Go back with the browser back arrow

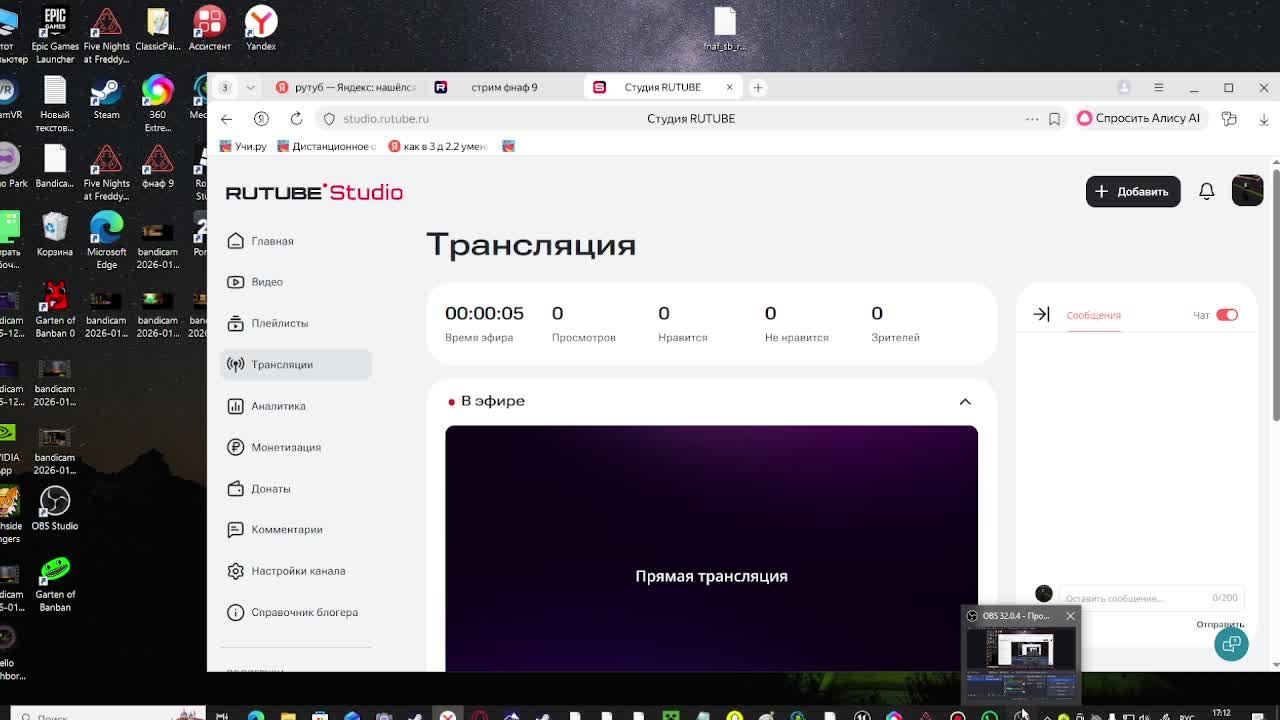click(x=226, y=118)
